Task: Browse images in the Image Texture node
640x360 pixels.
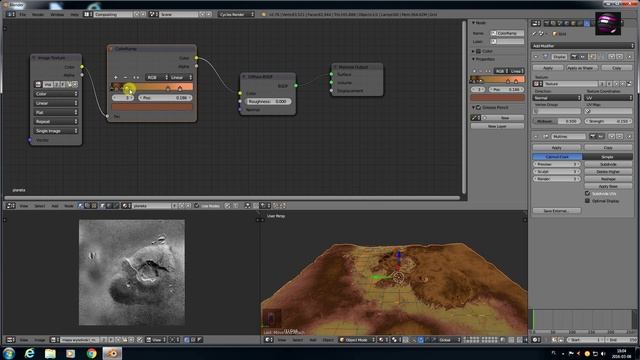Action: [x=38, y=84]
